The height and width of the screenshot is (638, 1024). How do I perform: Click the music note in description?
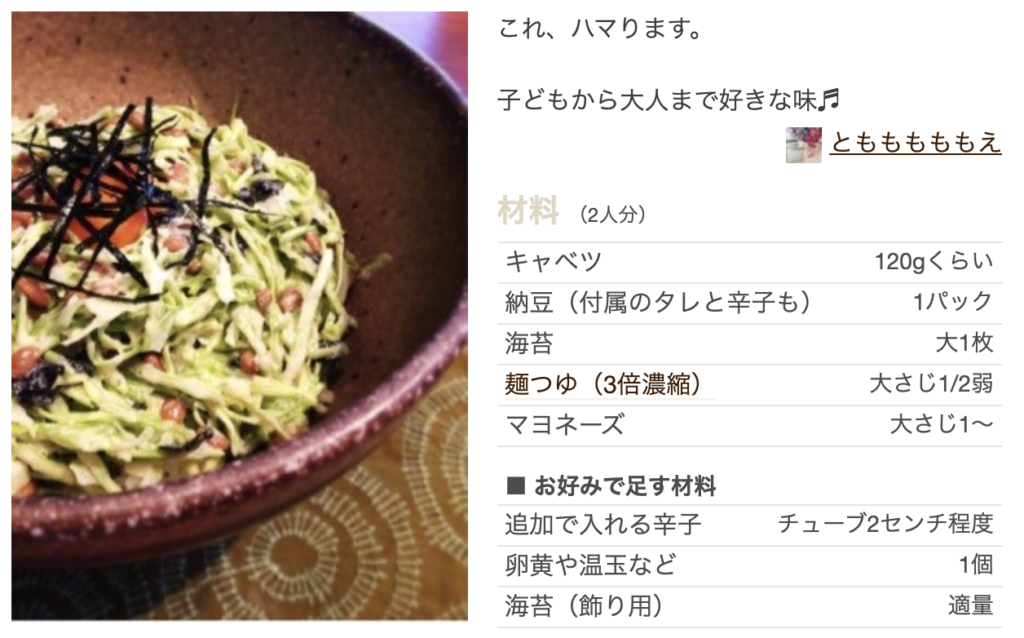pyautogui.click(x=829, y=100)
